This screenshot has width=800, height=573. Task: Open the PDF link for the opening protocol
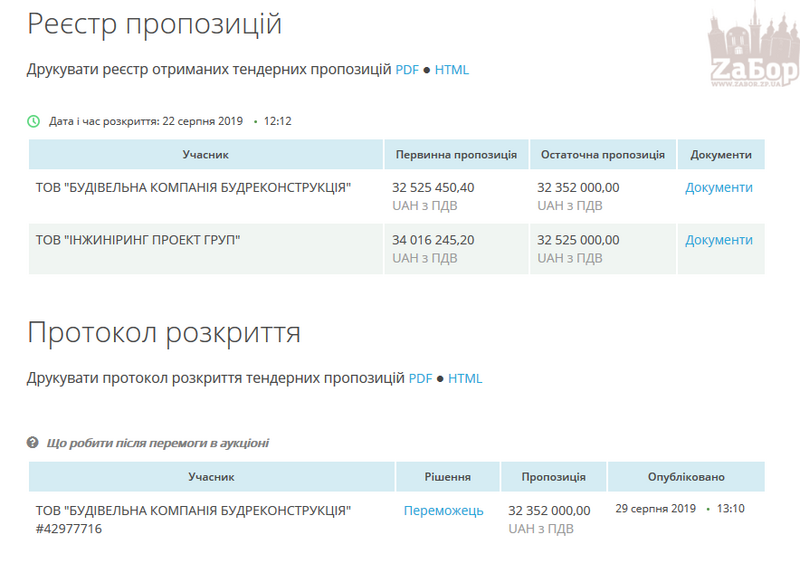point(420,379)
